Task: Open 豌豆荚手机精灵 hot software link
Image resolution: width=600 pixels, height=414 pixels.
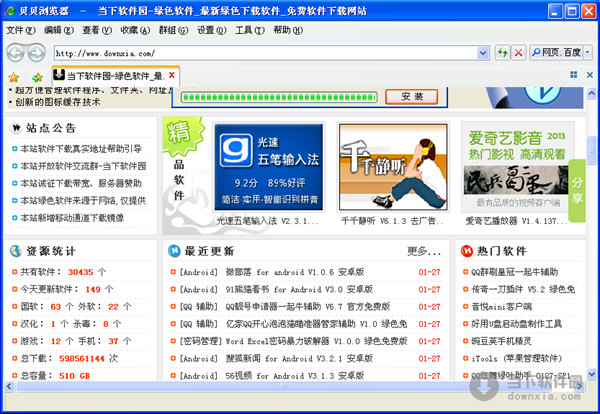Action: [x=501, y=341]
